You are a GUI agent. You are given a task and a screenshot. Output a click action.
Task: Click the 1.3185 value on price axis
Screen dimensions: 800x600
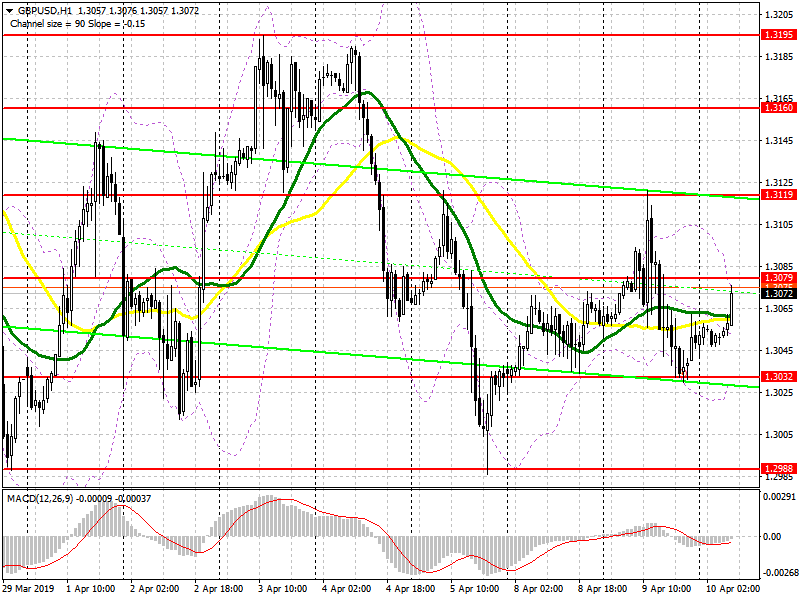pos(779,57)
